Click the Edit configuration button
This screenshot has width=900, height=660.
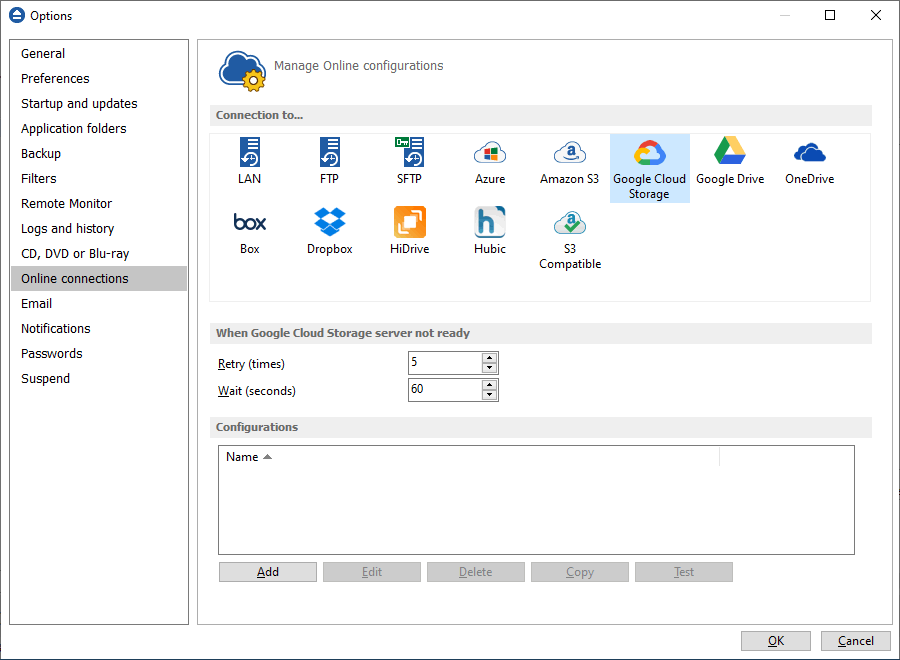click(371, 572)
